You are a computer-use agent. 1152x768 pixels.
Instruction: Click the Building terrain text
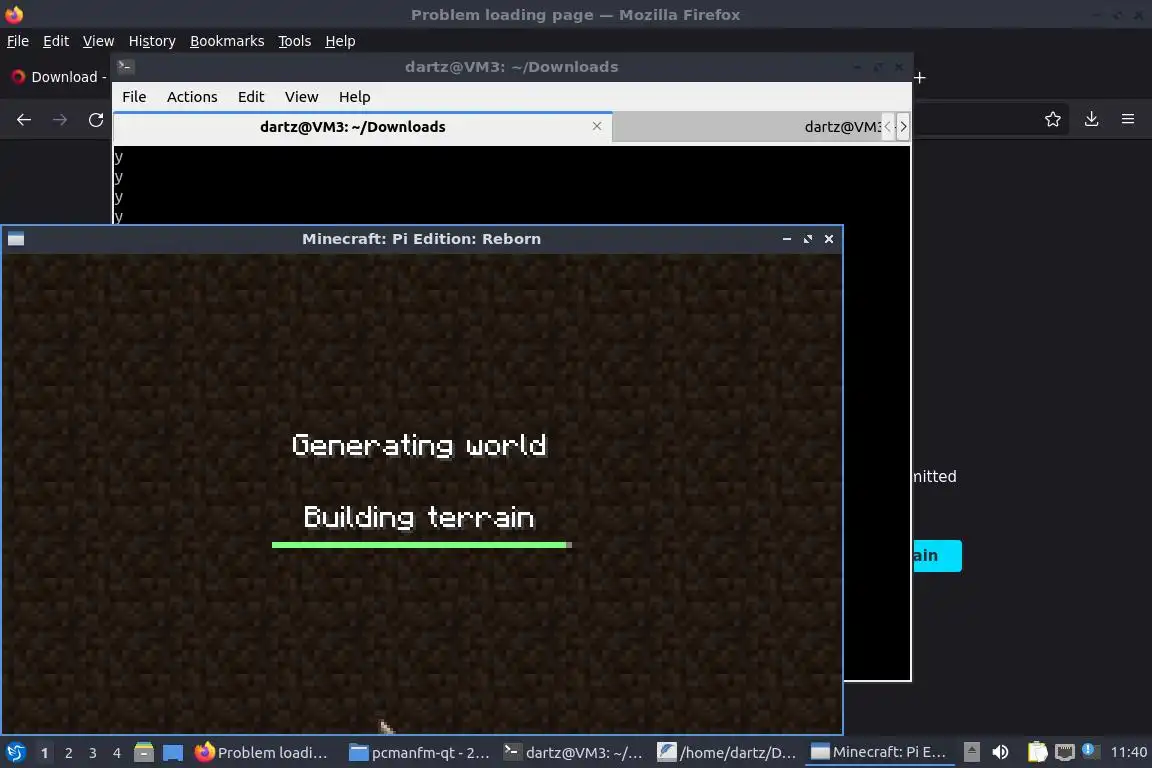pyautogui.click(x=419, y=517)
